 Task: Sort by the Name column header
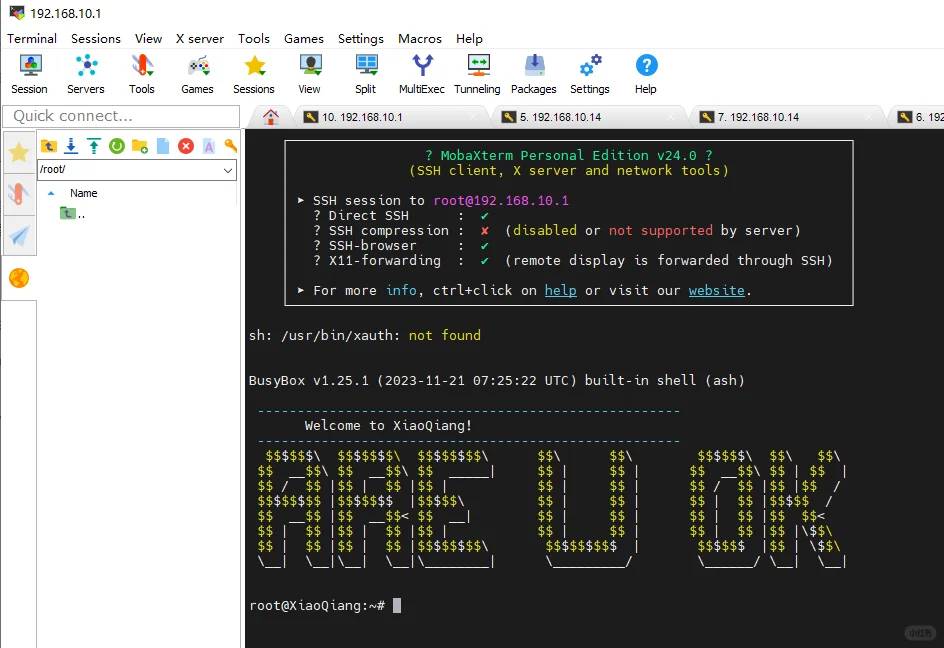click(x=83, y=193)
